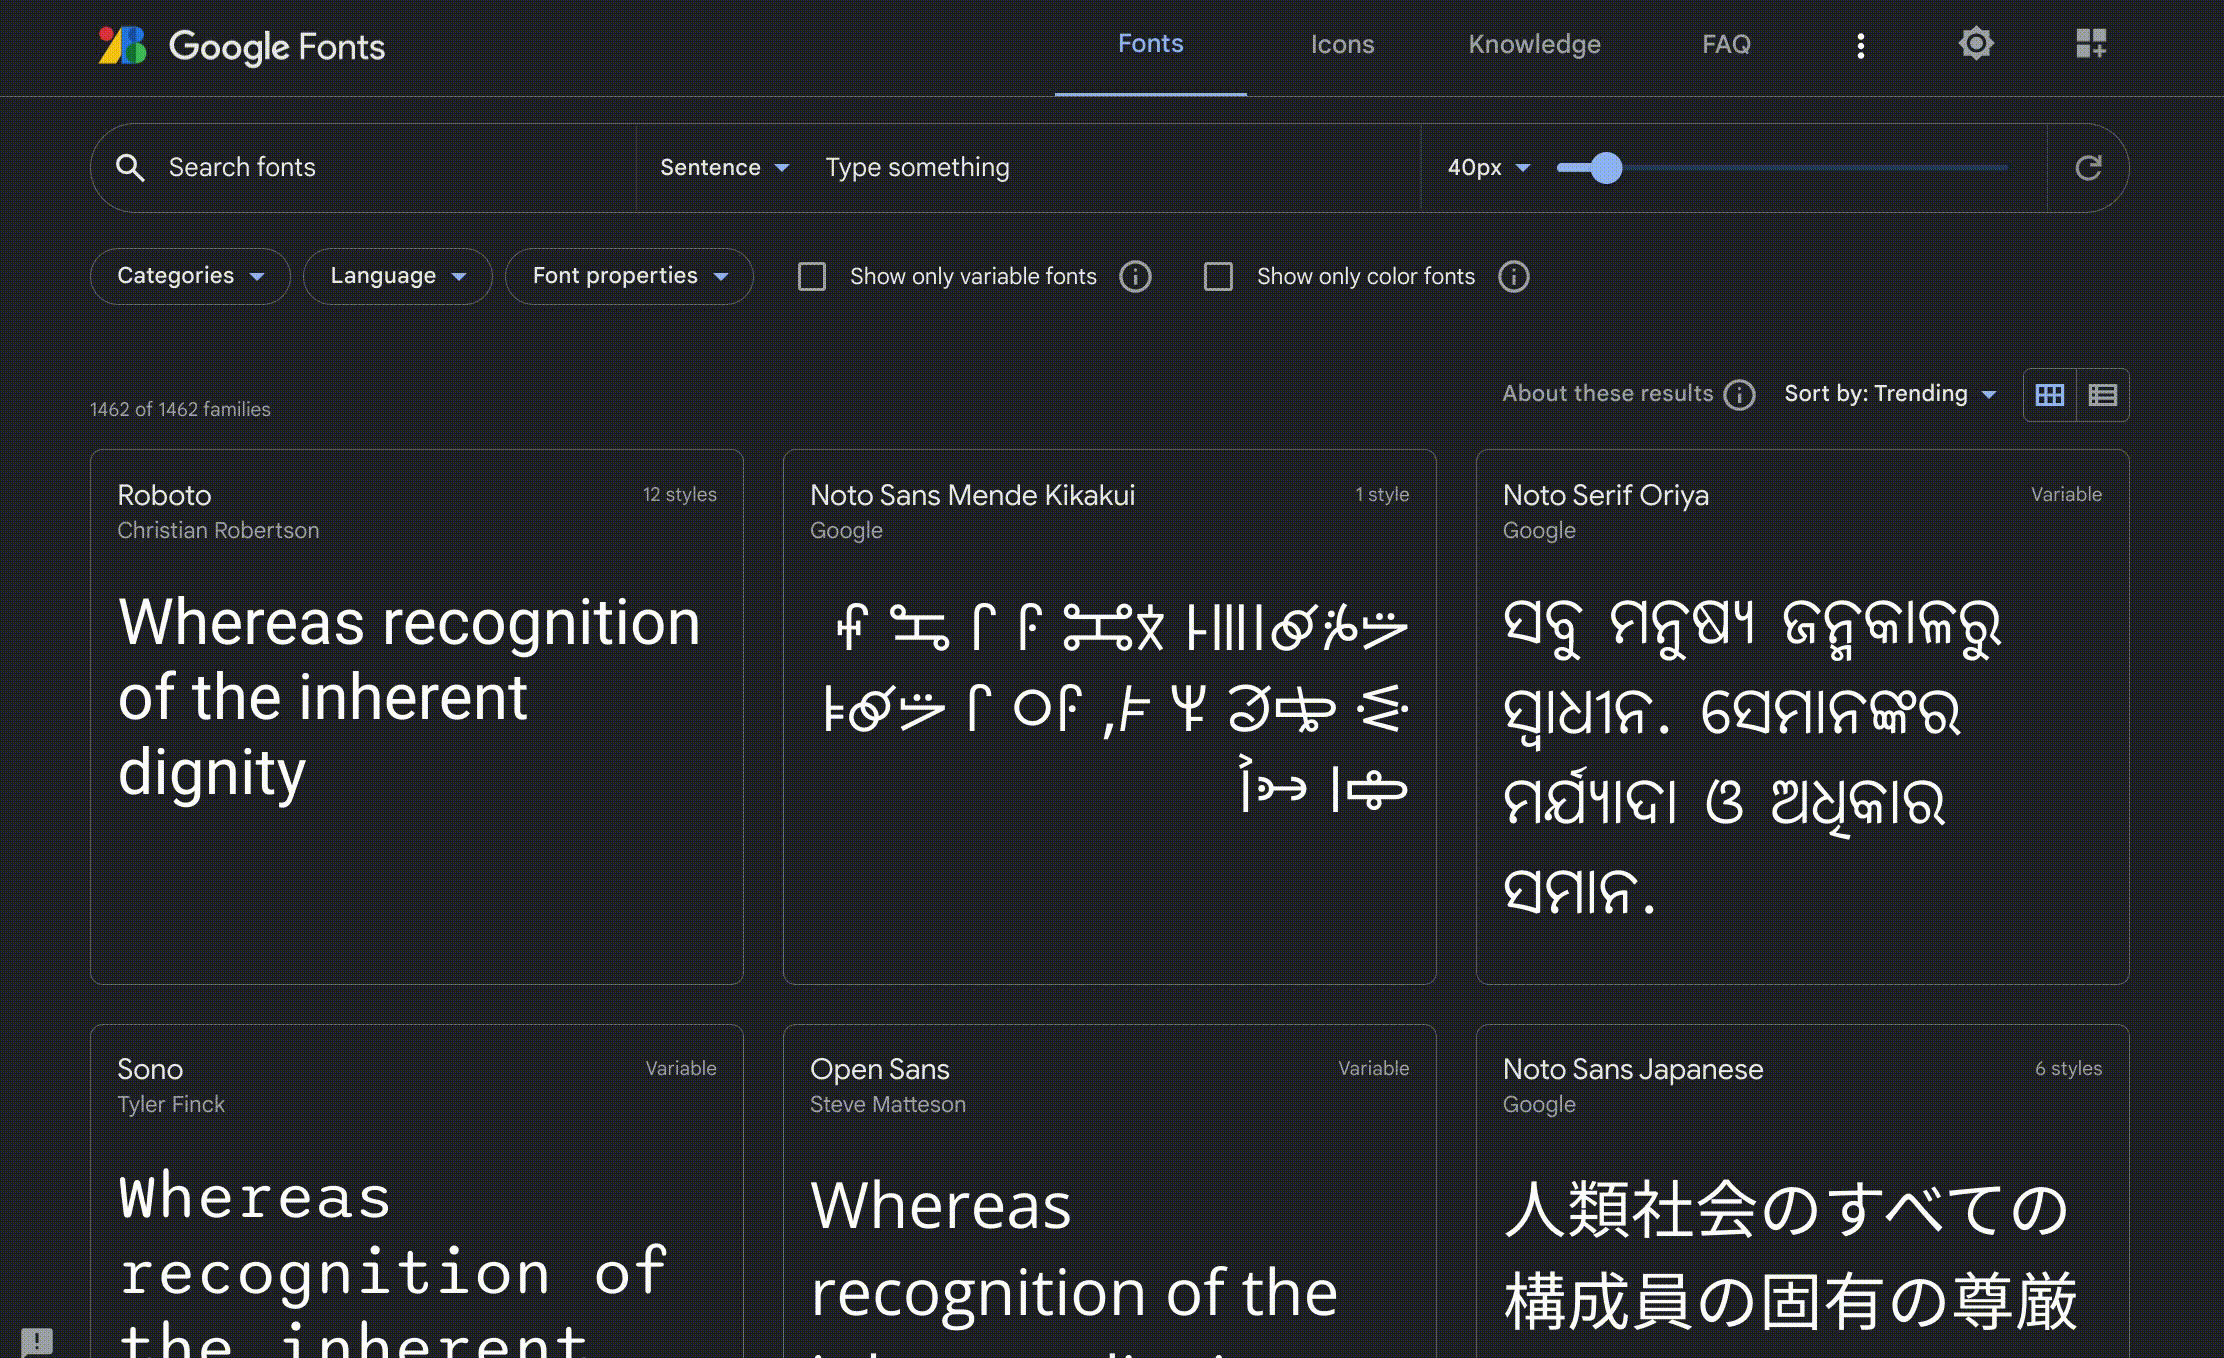Open font search with the magnifier icon
The image size is (2224, 1358).
(131, 167)
